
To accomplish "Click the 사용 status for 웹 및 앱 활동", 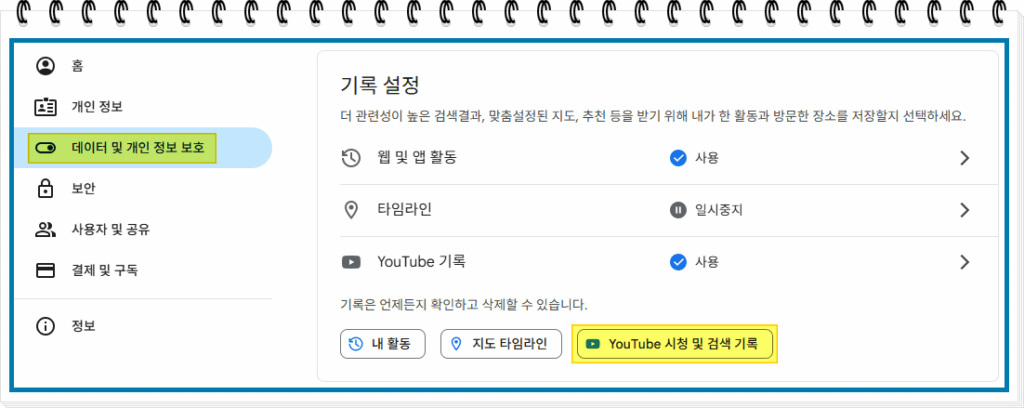I will pos(707,158).
